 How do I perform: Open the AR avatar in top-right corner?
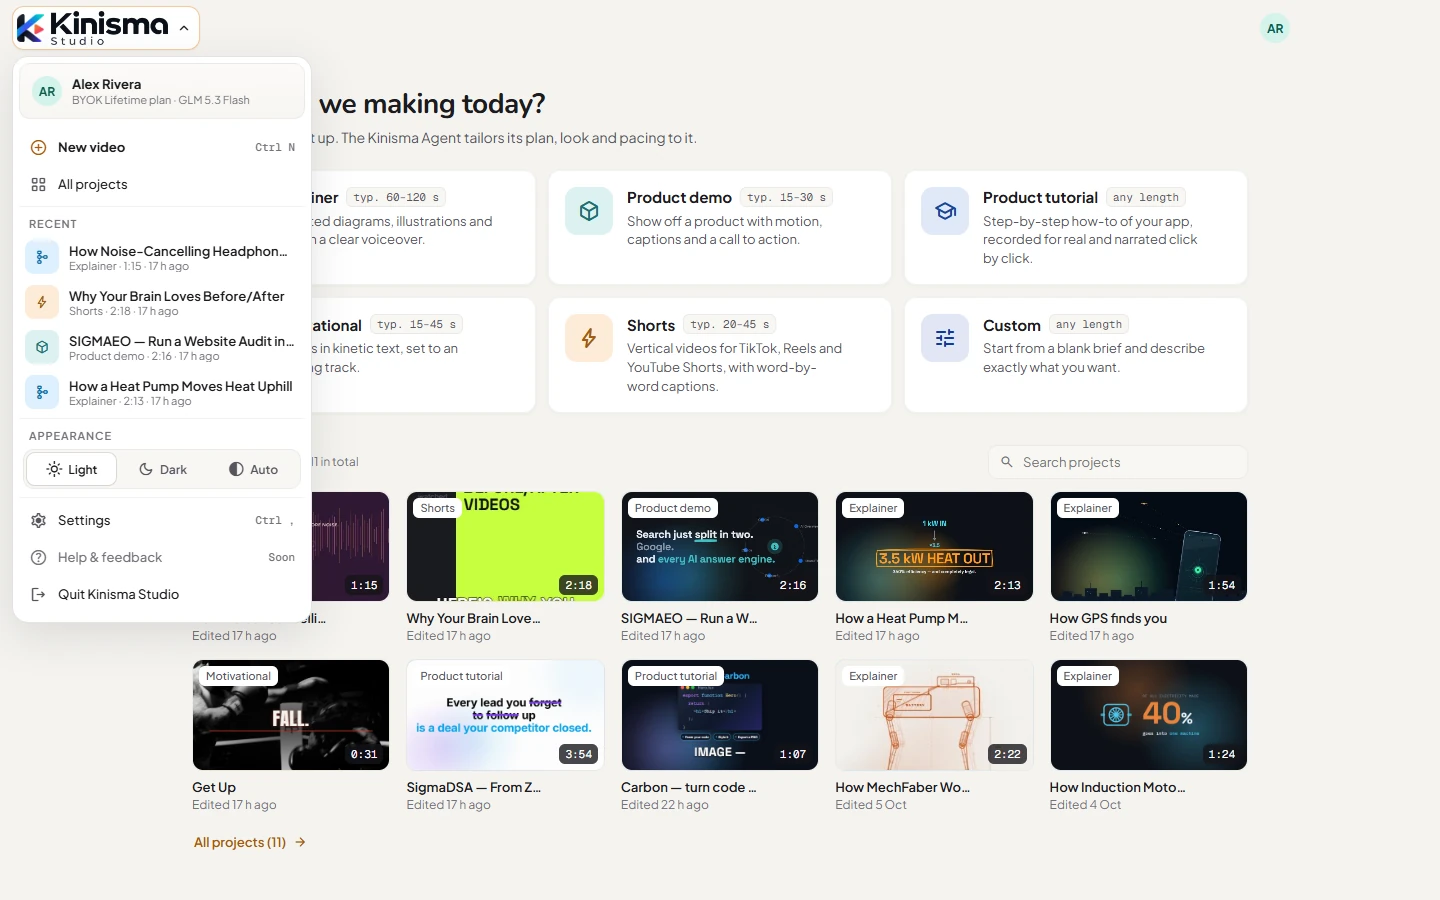pyautogui.click(x=1275, y=28)
